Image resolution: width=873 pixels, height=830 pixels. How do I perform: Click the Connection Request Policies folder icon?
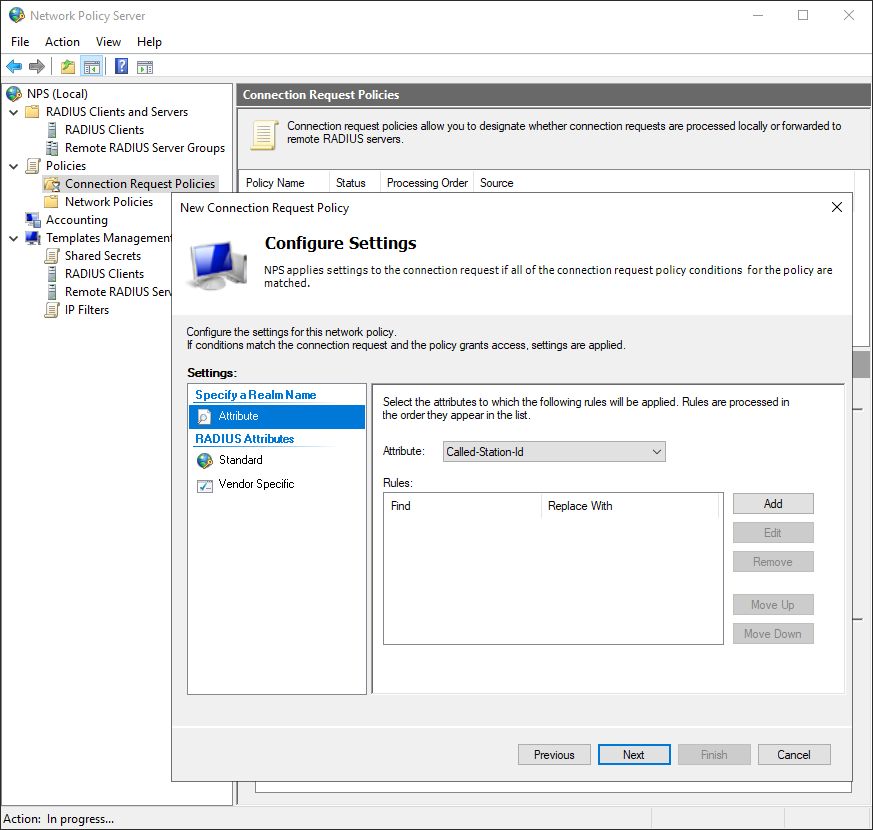tap(52, 184)
